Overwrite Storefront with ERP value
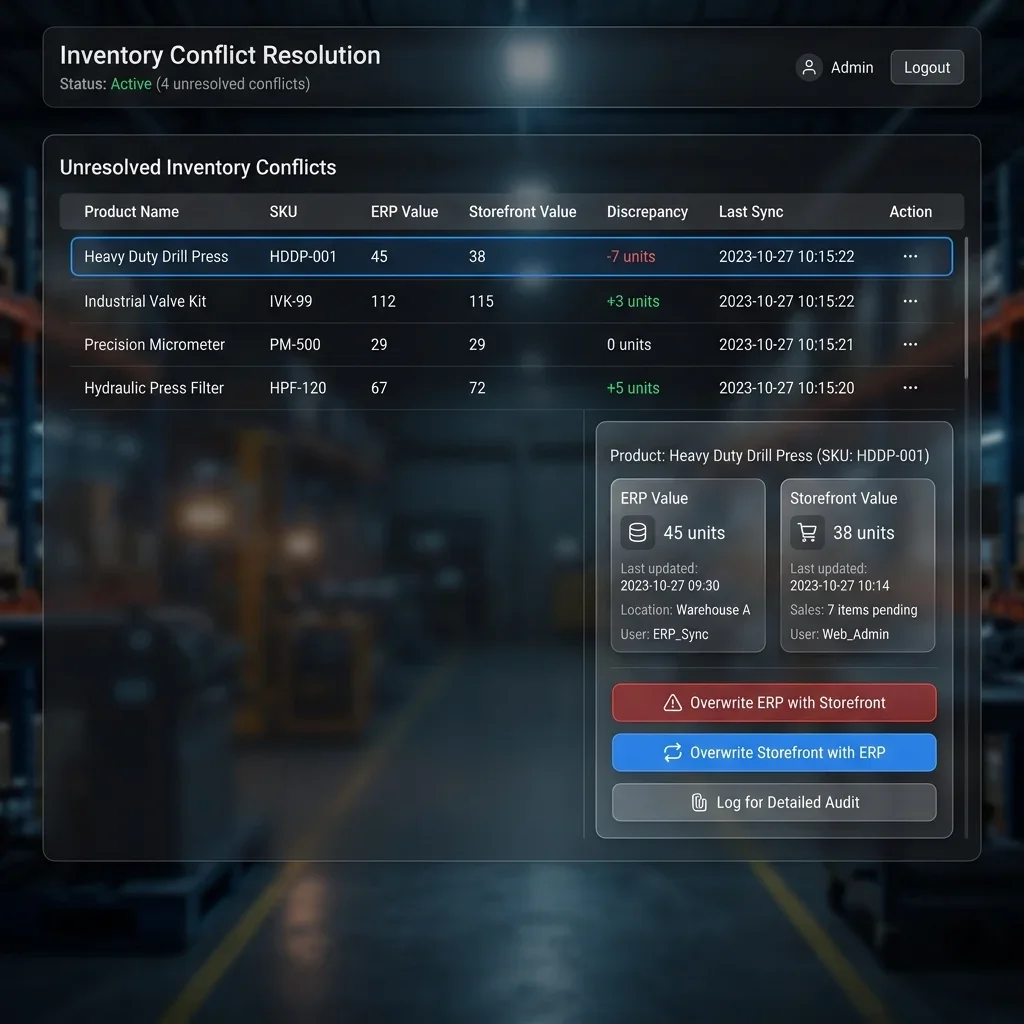The width and height of the screenshot is (1024, 1024). point(774,752)
